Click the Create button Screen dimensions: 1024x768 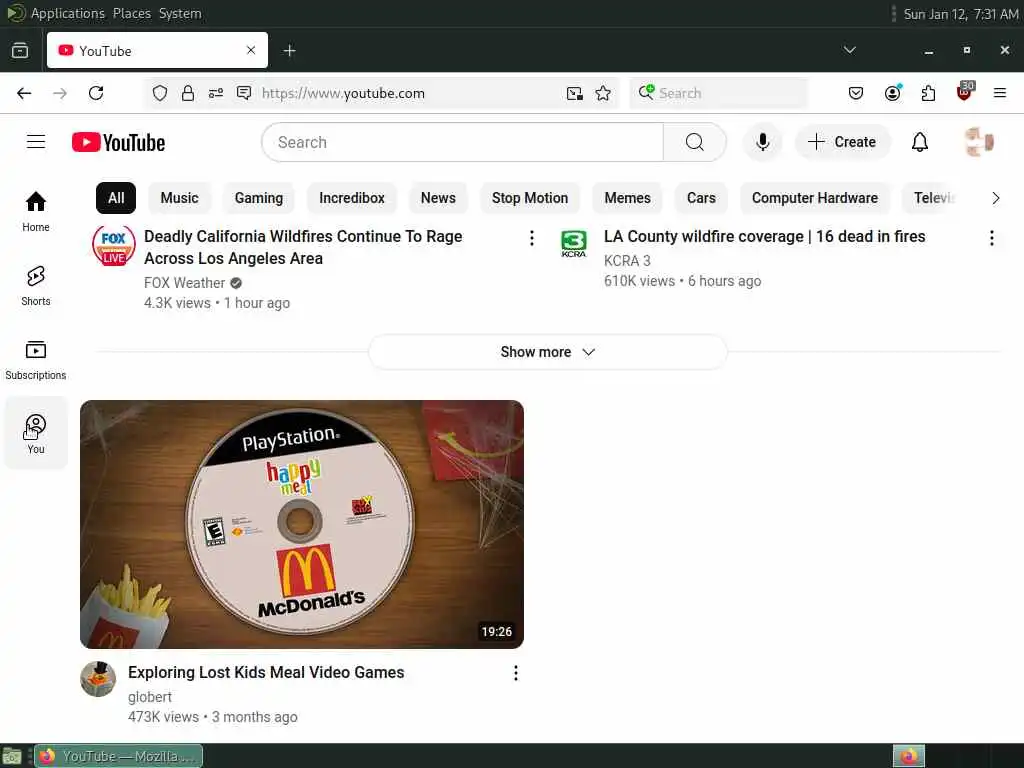[x=842, y=142]
